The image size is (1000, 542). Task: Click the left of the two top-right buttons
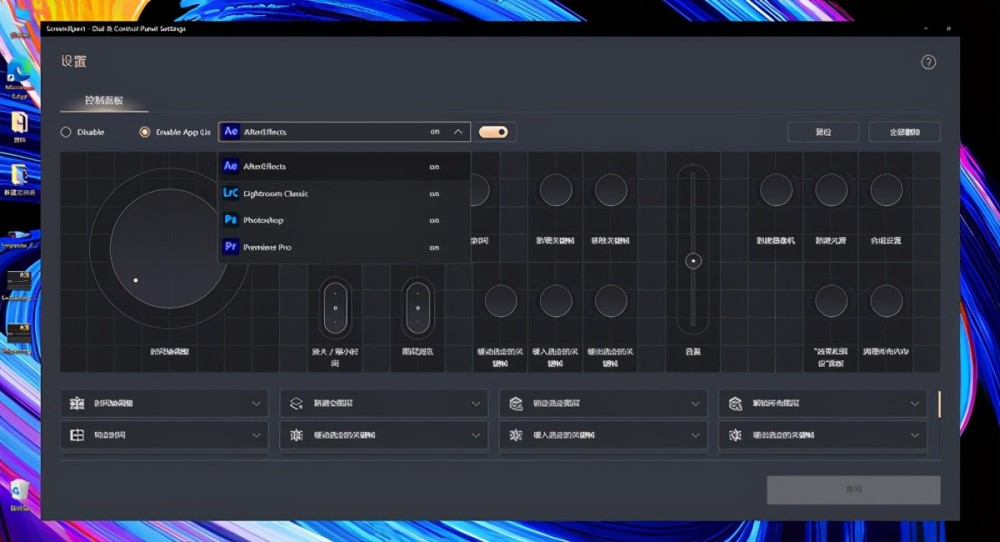[823, 132]
